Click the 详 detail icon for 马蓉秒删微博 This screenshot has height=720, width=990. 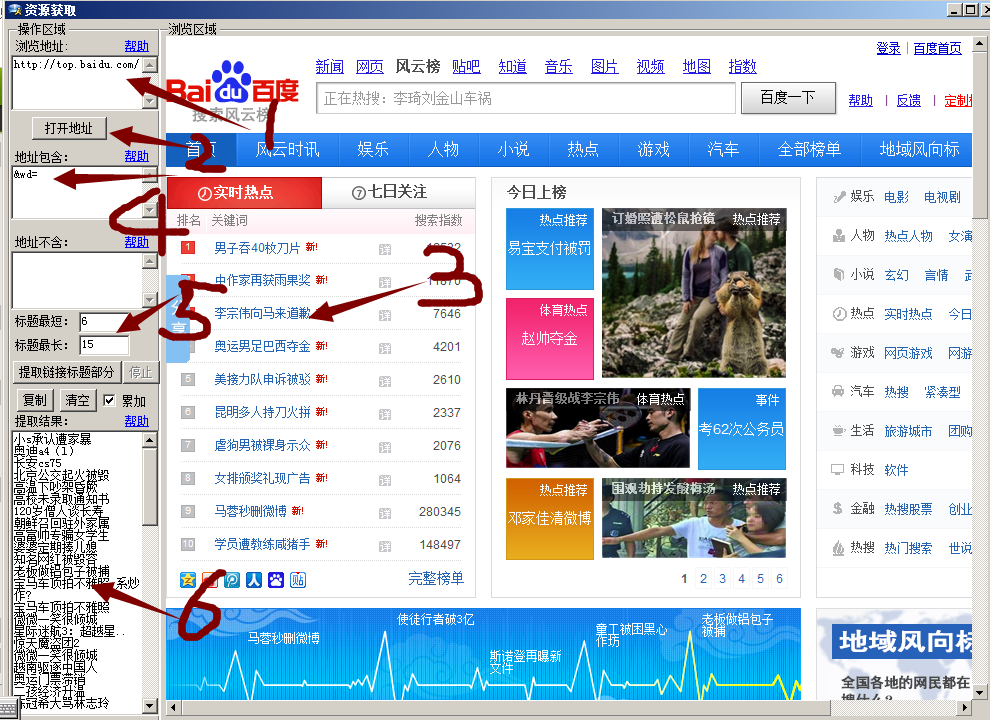click(385, 513)
